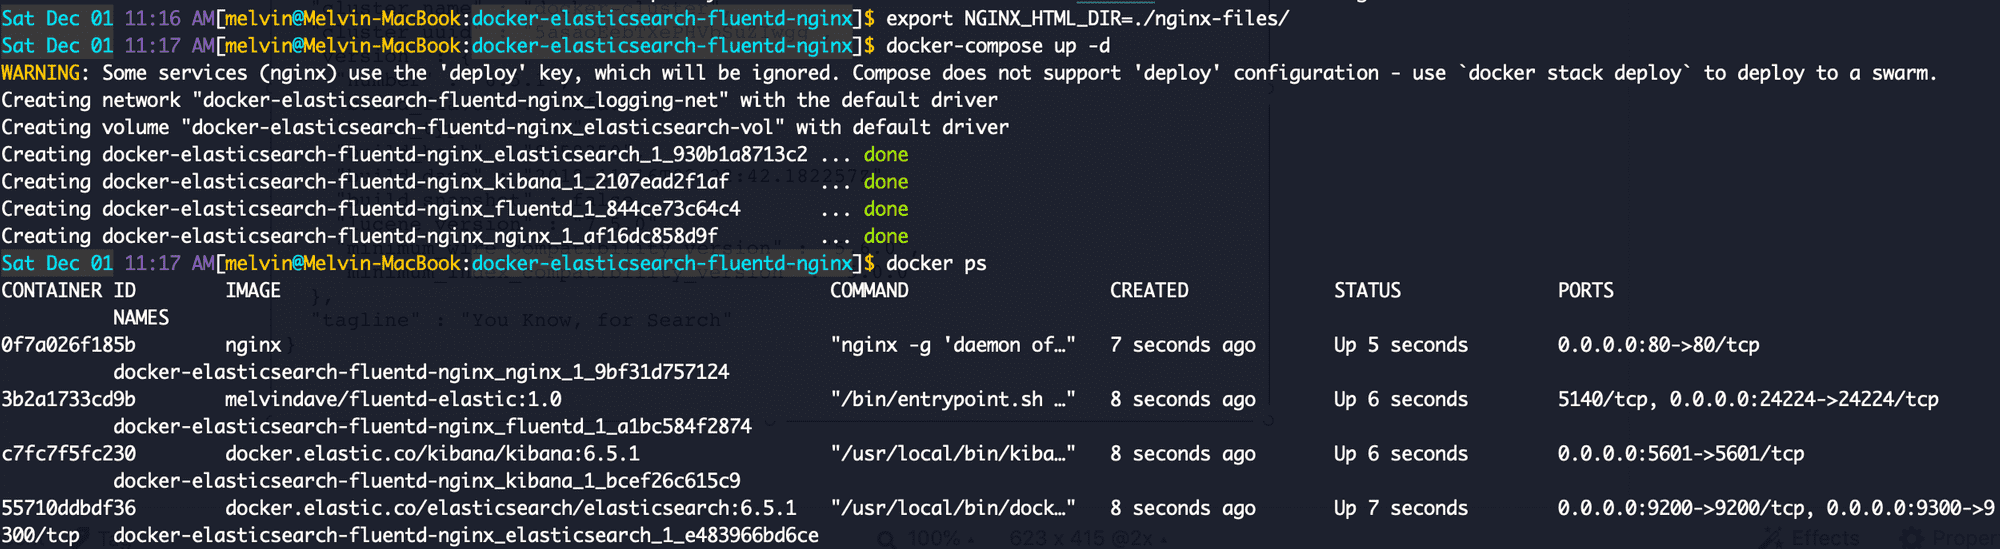Image resolution: width=2000 pixels, height=549 pixels.
Task: Click the container name ending 'elasticsearch_1_e483966bd6ce'
Action: point(466,535)
